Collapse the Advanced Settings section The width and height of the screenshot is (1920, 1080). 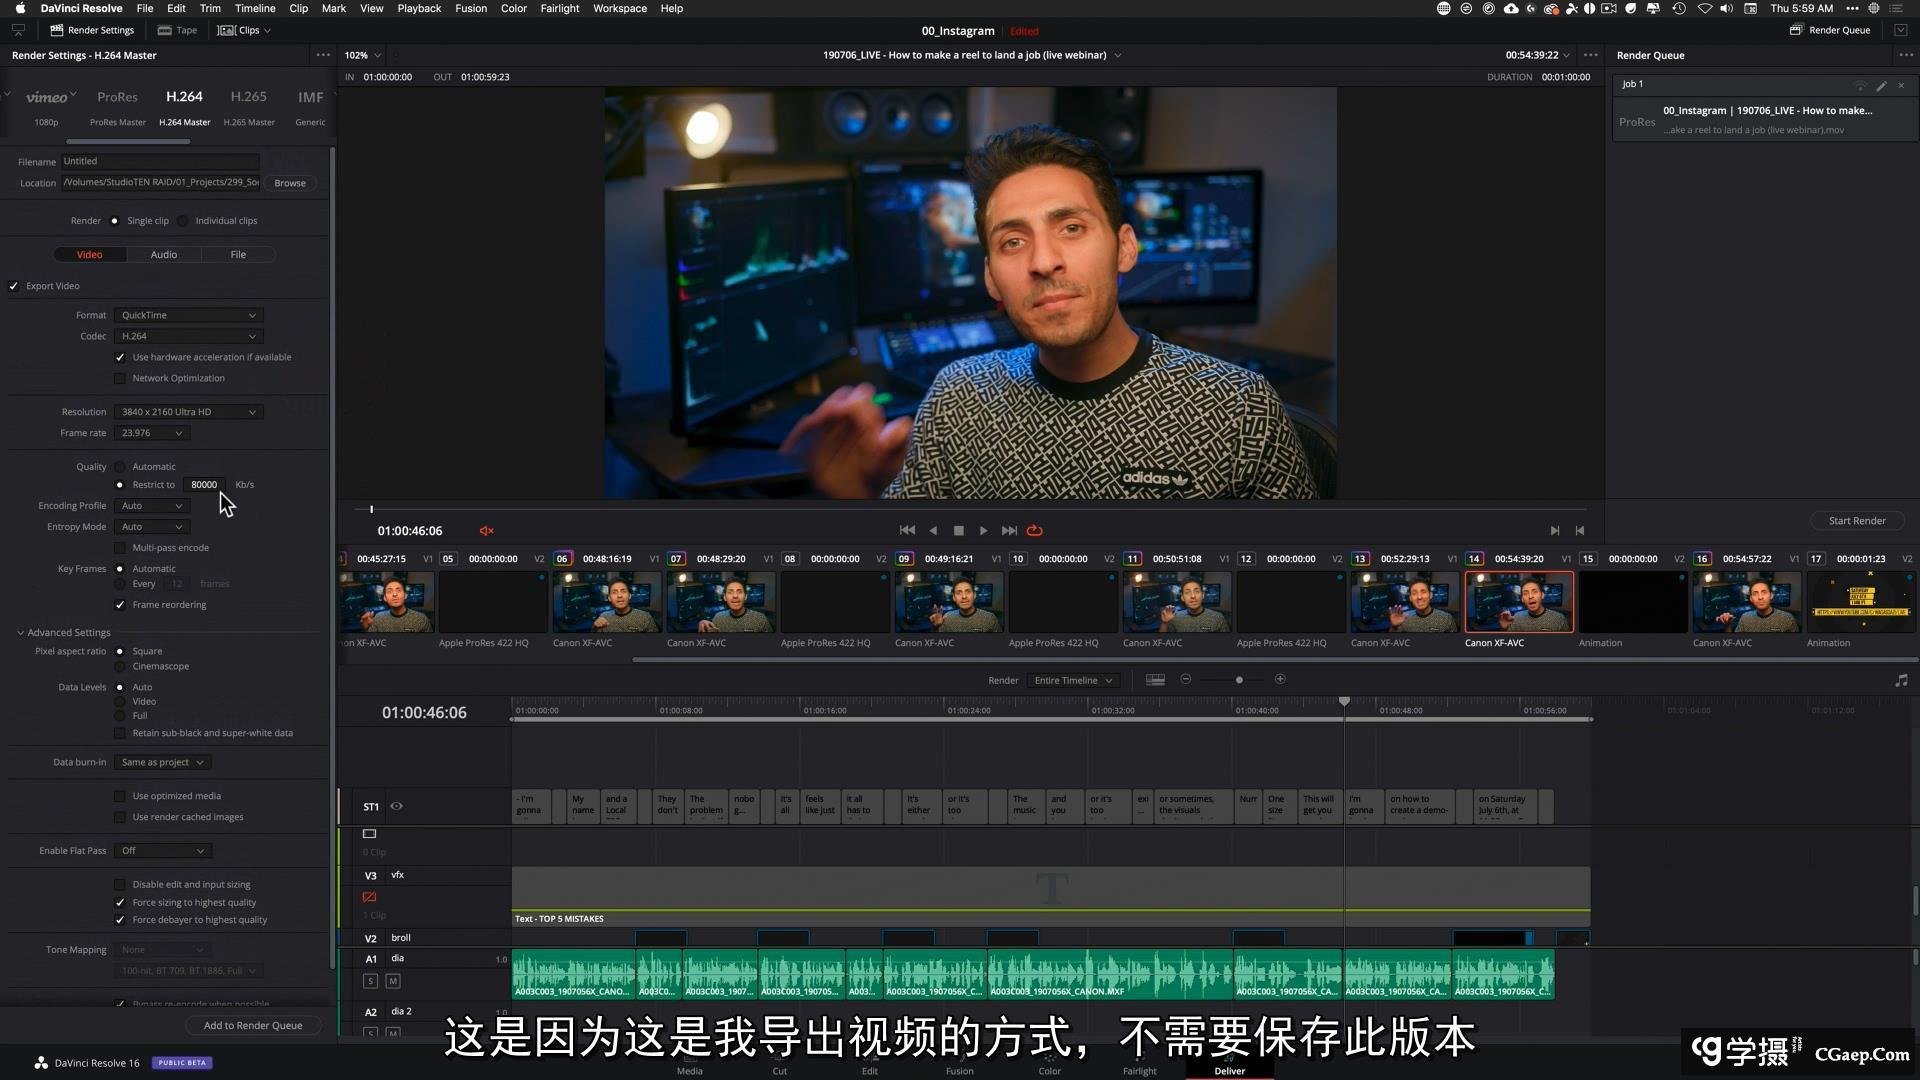[20, 633]
